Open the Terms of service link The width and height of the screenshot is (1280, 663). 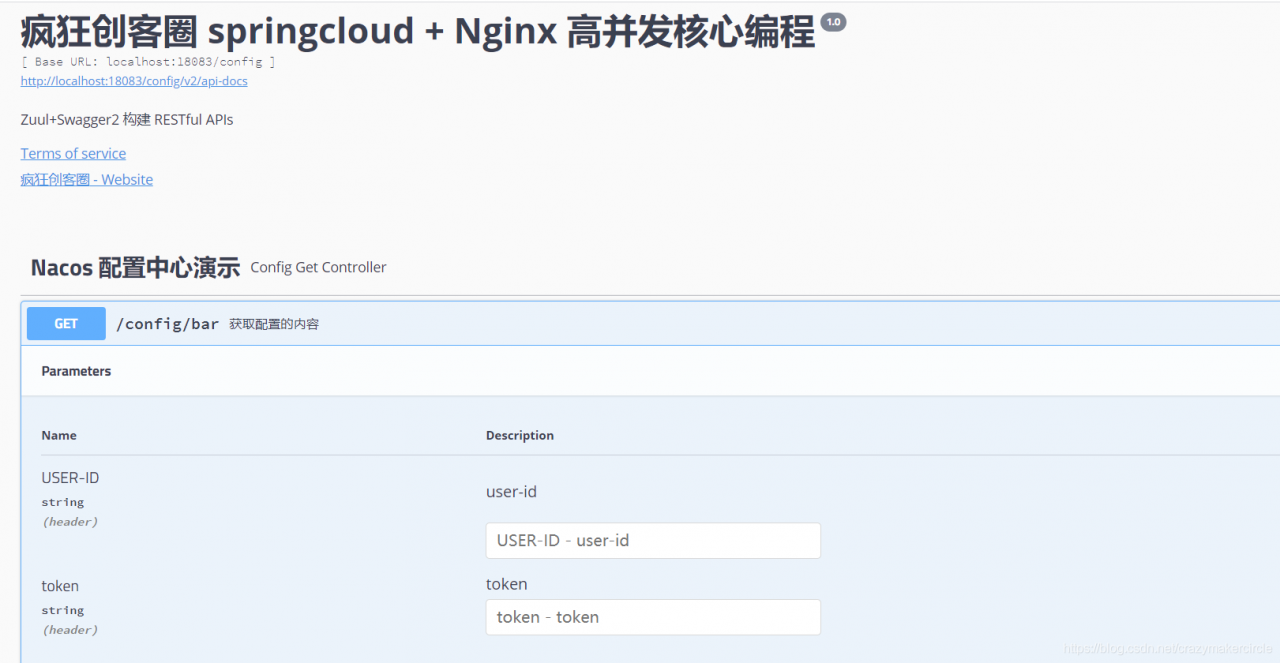[73, 153]
